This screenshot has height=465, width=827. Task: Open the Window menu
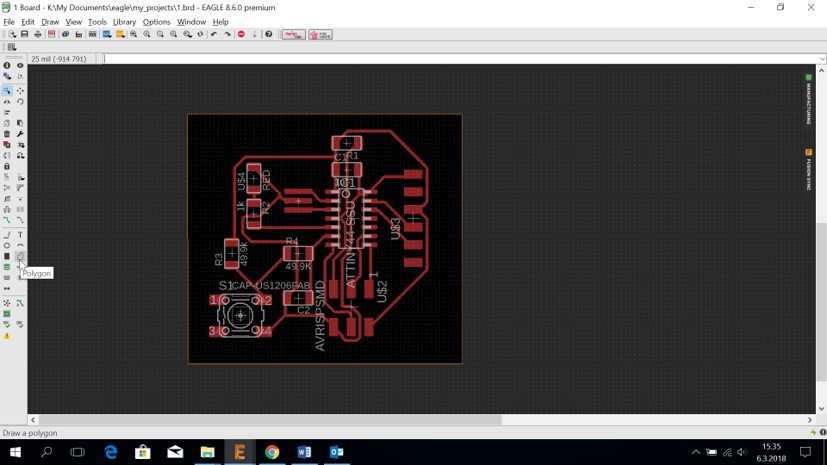pos(191,22)
